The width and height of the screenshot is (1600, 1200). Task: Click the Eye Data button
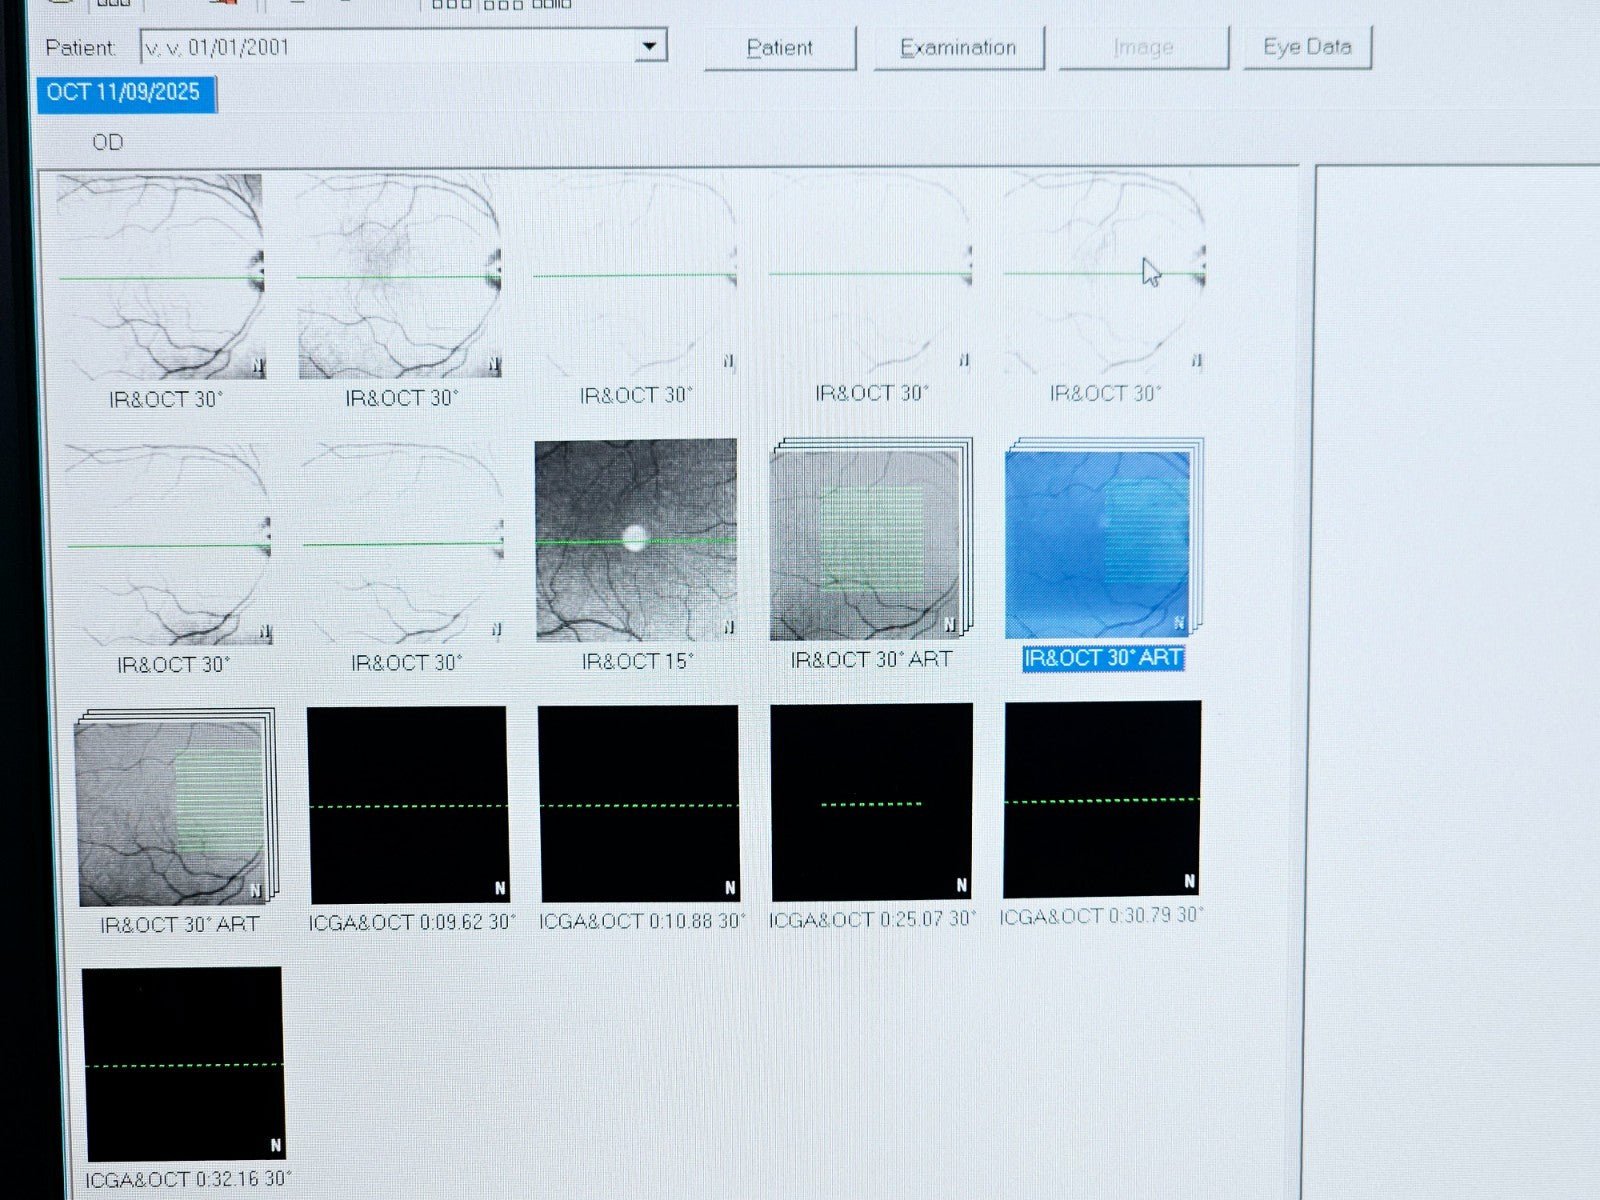pos(1305,45)
